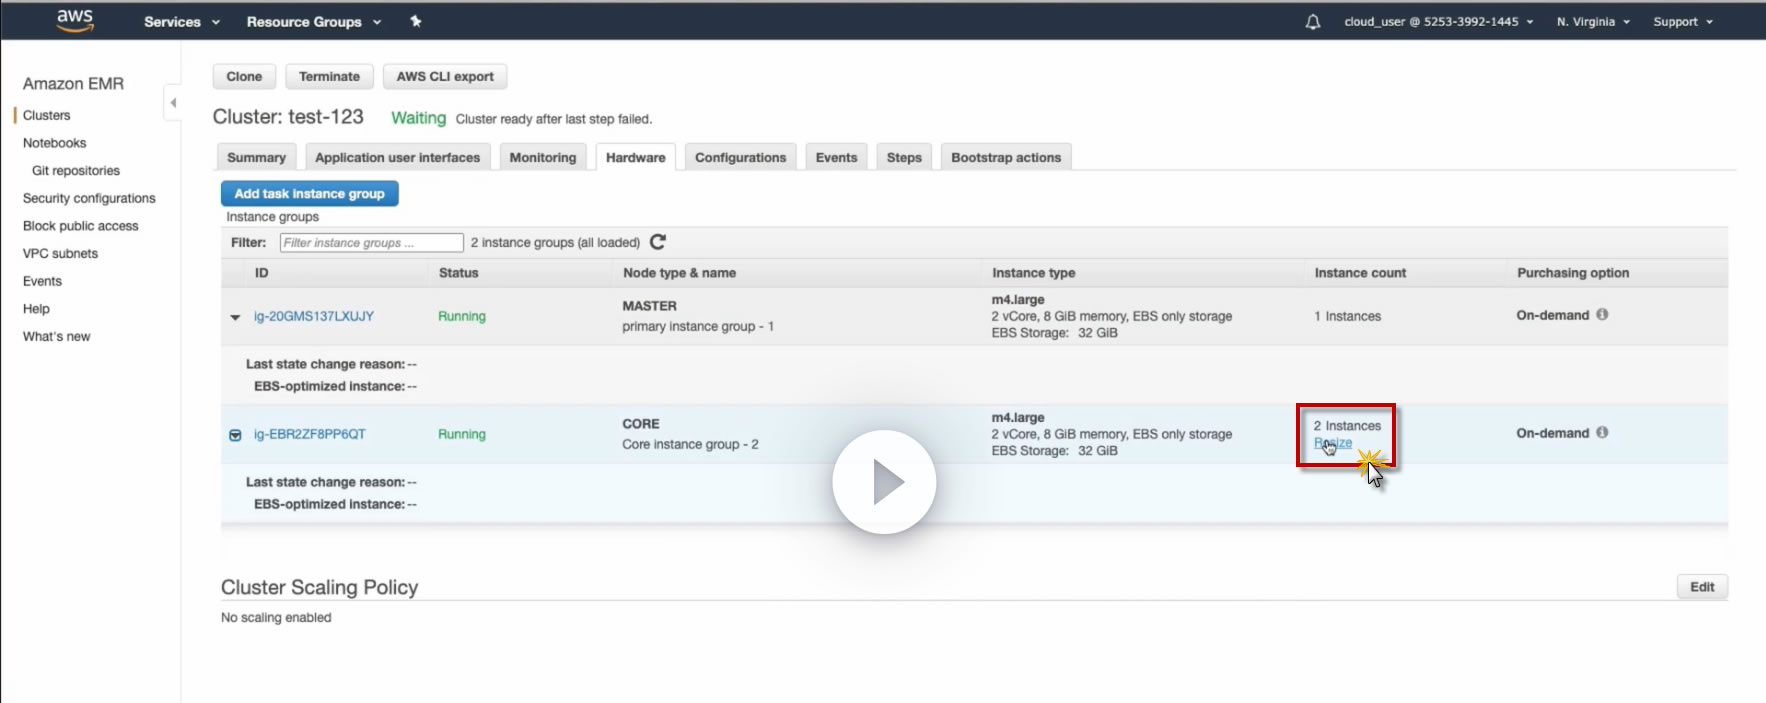Open the Bootstrap actions tab
The image size is (1766, 703).
[1006, 157]
